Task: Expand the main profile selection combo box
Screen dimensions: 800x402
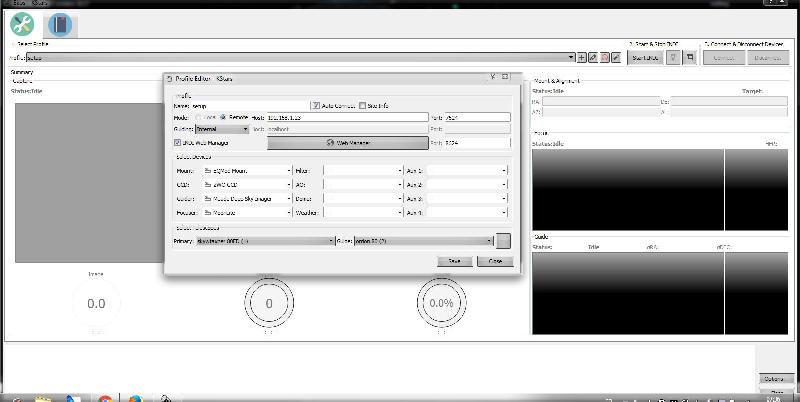Action: tap(301, 58)
